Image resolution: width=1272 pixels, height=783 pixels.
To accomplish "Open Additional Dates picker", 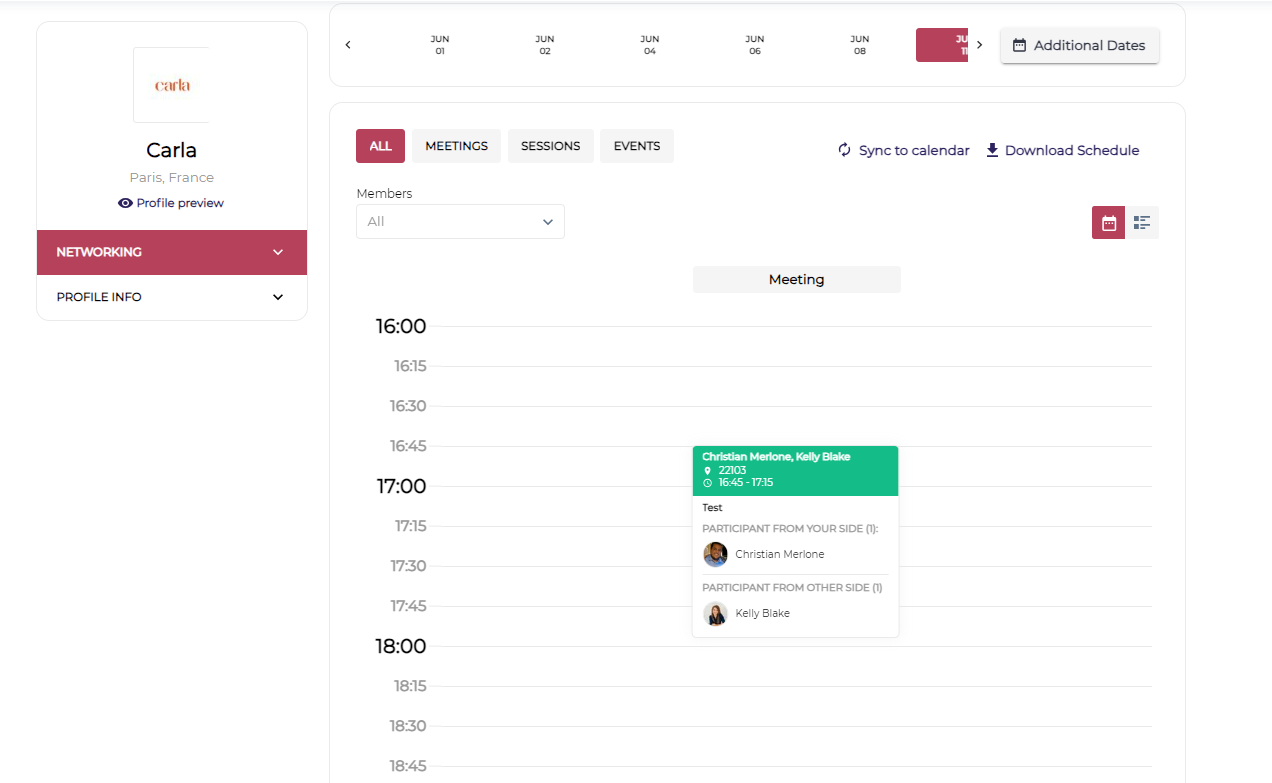I will pos(1079,45).
